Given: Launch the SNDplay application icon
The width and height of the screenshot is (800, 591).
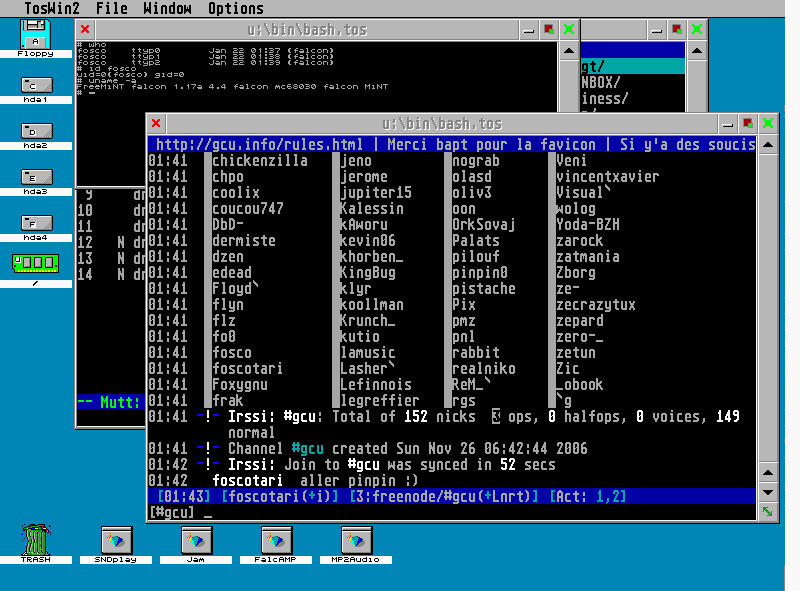Looking at the screenshot, I should tap(118, 541).
